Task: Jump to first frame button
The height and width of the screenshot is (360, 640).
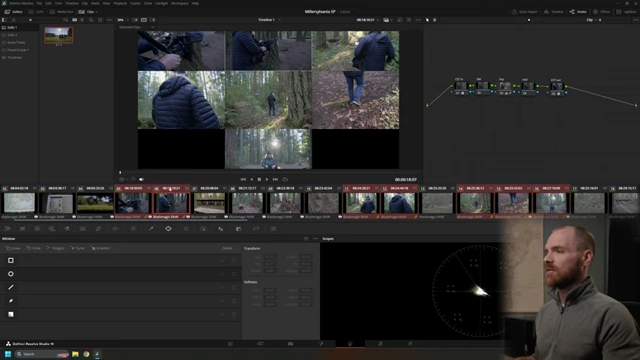Action: pyautogui.click(x=243, y=179)
